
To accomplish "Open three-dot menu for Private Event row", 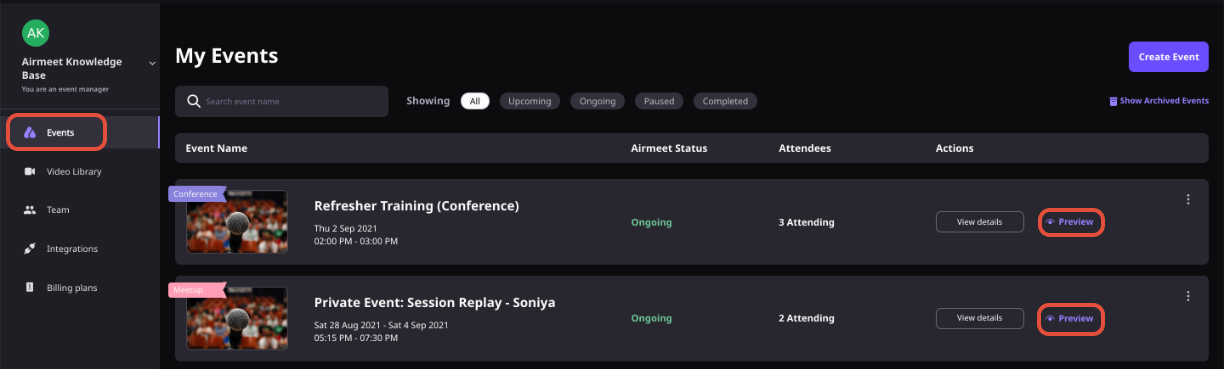I will pyautogui.click(x=1188, y=296).
